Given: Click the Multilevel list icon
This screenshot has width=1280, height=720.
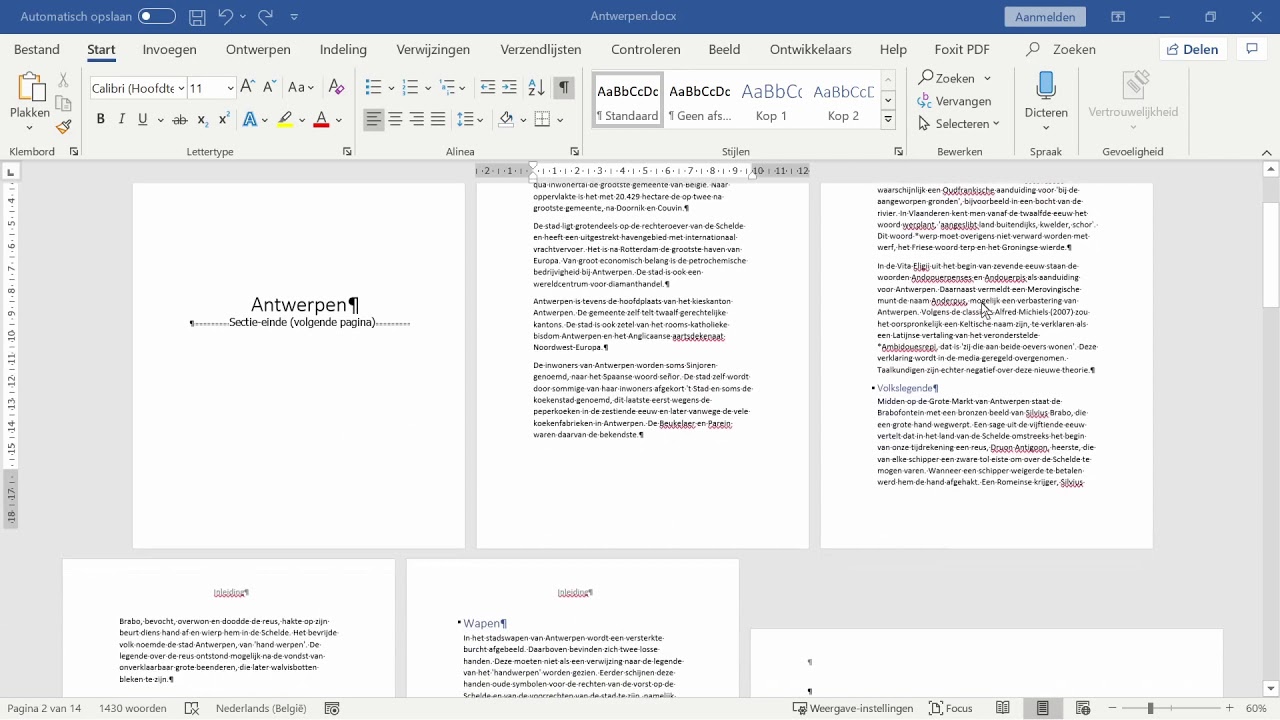Looking at the screenshot, I should coord(447,88).
